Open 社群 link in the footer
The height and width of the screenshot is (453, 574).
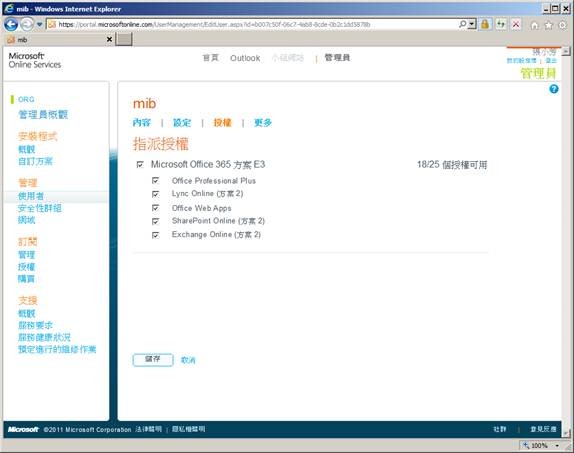499,429
